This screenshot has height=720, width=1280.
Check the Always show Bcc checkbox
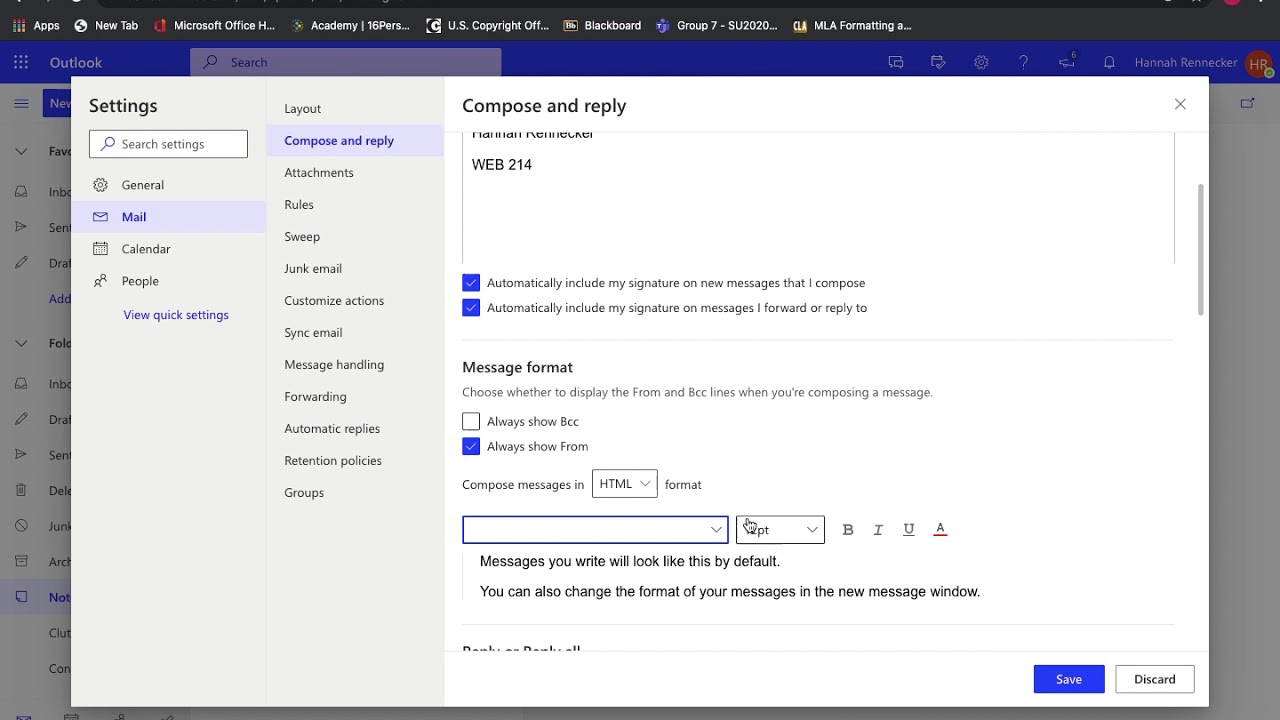[x=471, y=422]
